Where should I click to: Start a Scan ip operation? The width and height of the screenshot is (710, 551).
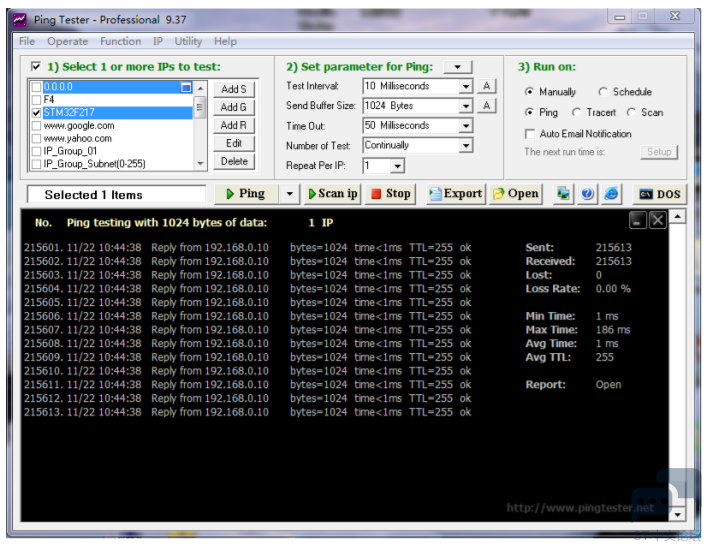tap(332, 194)
